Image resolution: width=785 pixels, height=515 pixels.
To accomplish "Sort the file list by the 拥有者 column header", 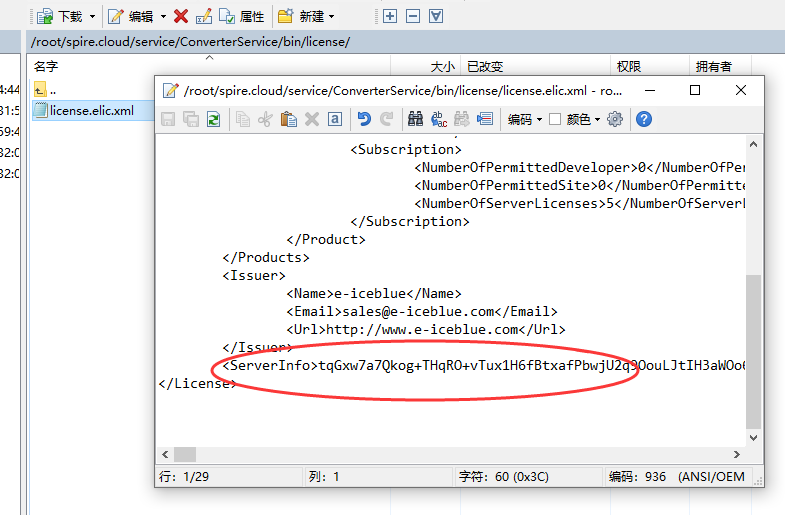I will (720, 66).
